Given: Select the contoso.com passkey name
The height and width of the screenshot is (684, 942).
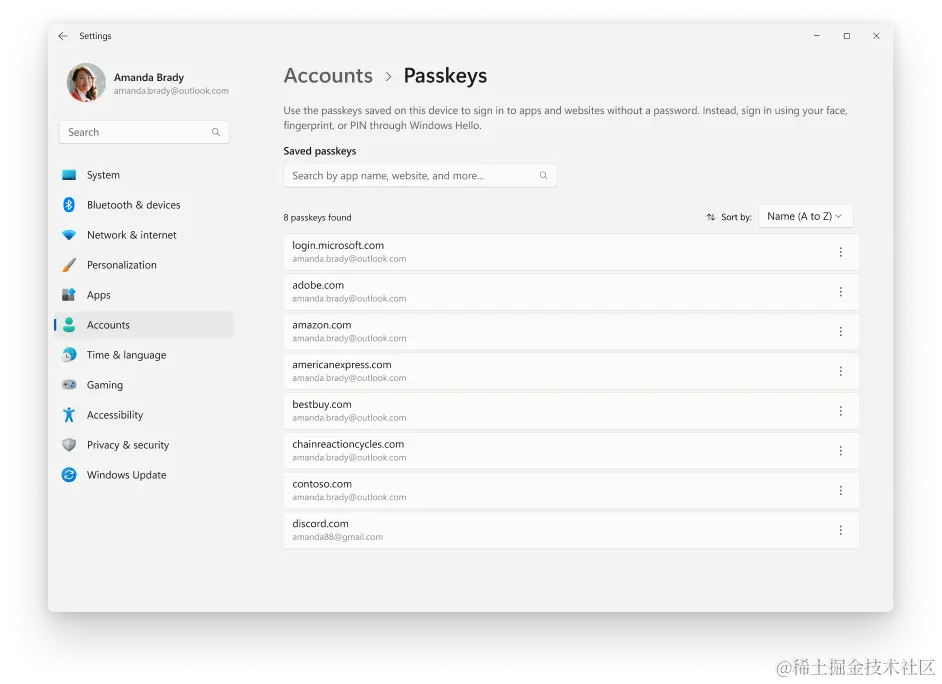Looking at the screenshot, I should click(x=321, y=484).
